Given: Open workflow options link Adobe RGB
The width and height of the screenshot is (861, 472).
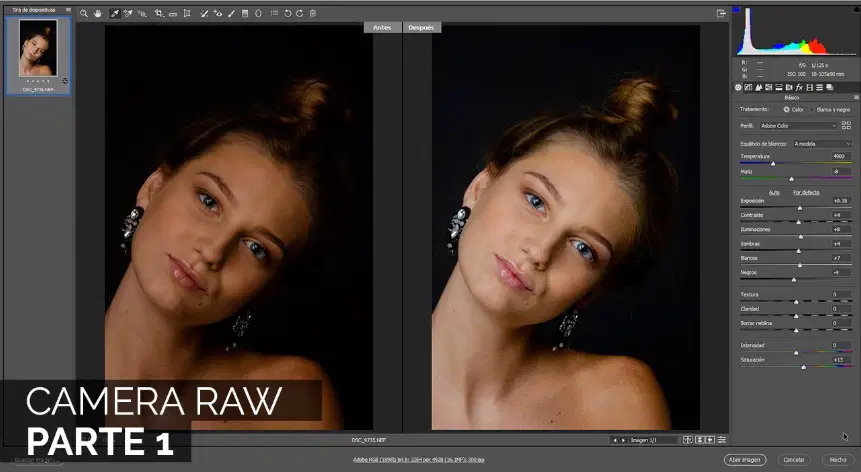Looking at the screenshot, I should pos(418,460).
